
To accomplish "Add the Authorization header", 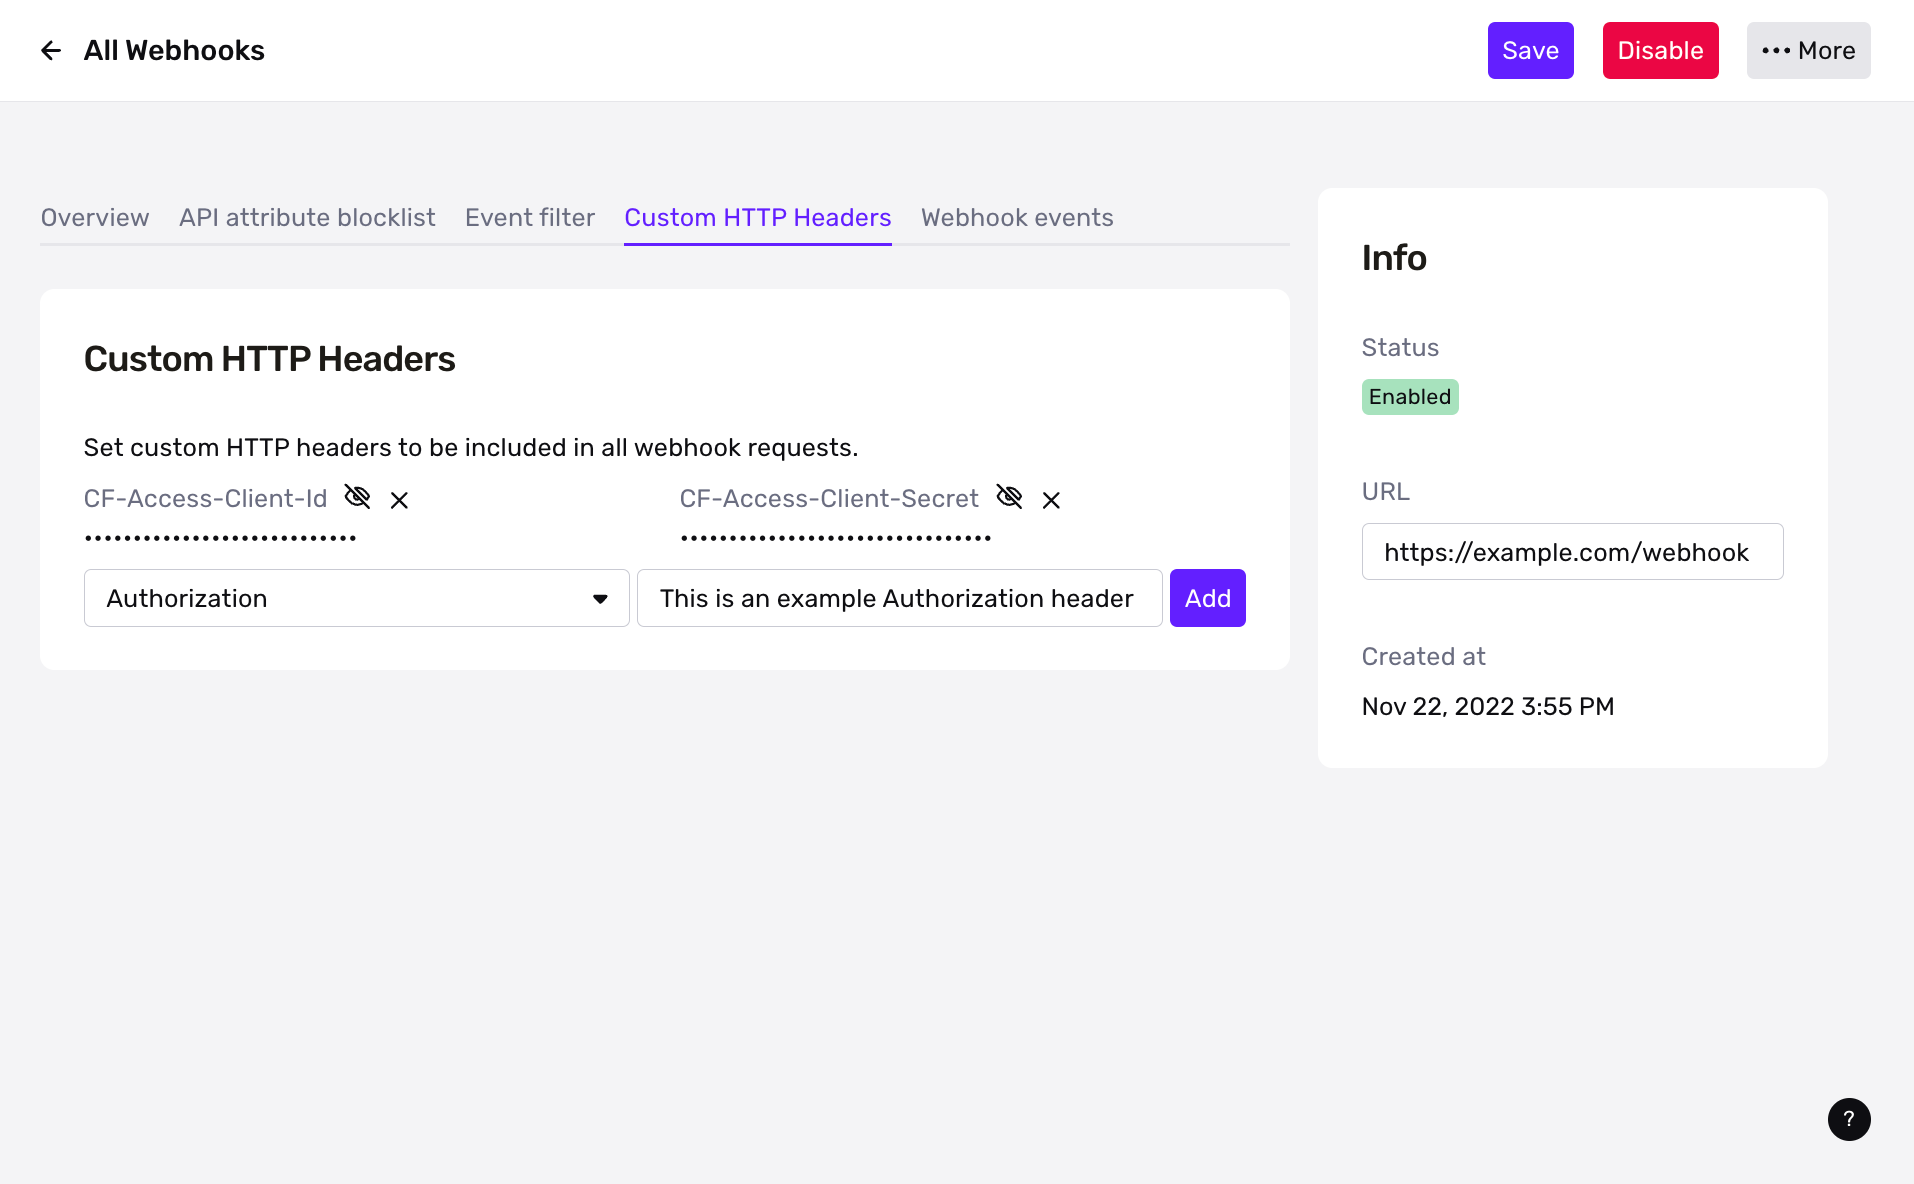I will (x=1207, y=598).
